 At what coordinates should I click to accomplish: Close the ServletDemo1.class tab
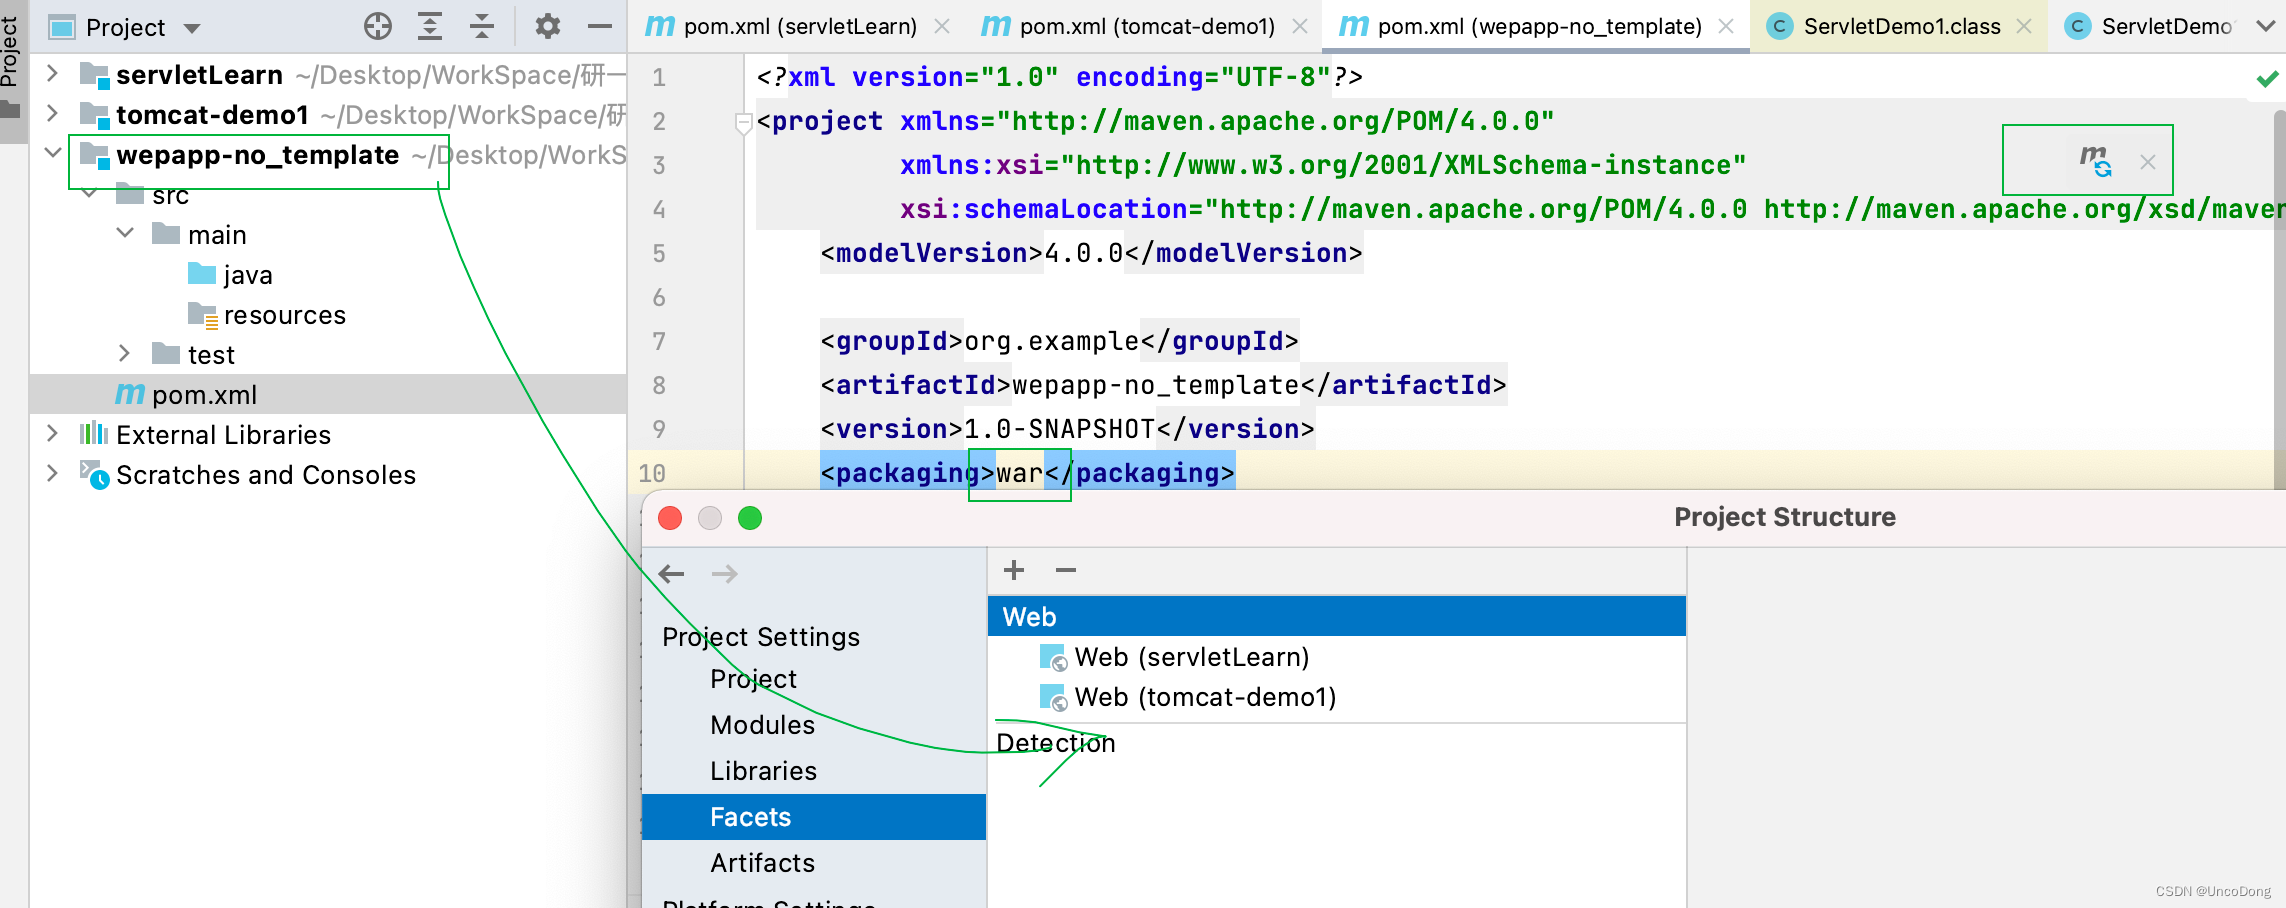[2025, 27]
